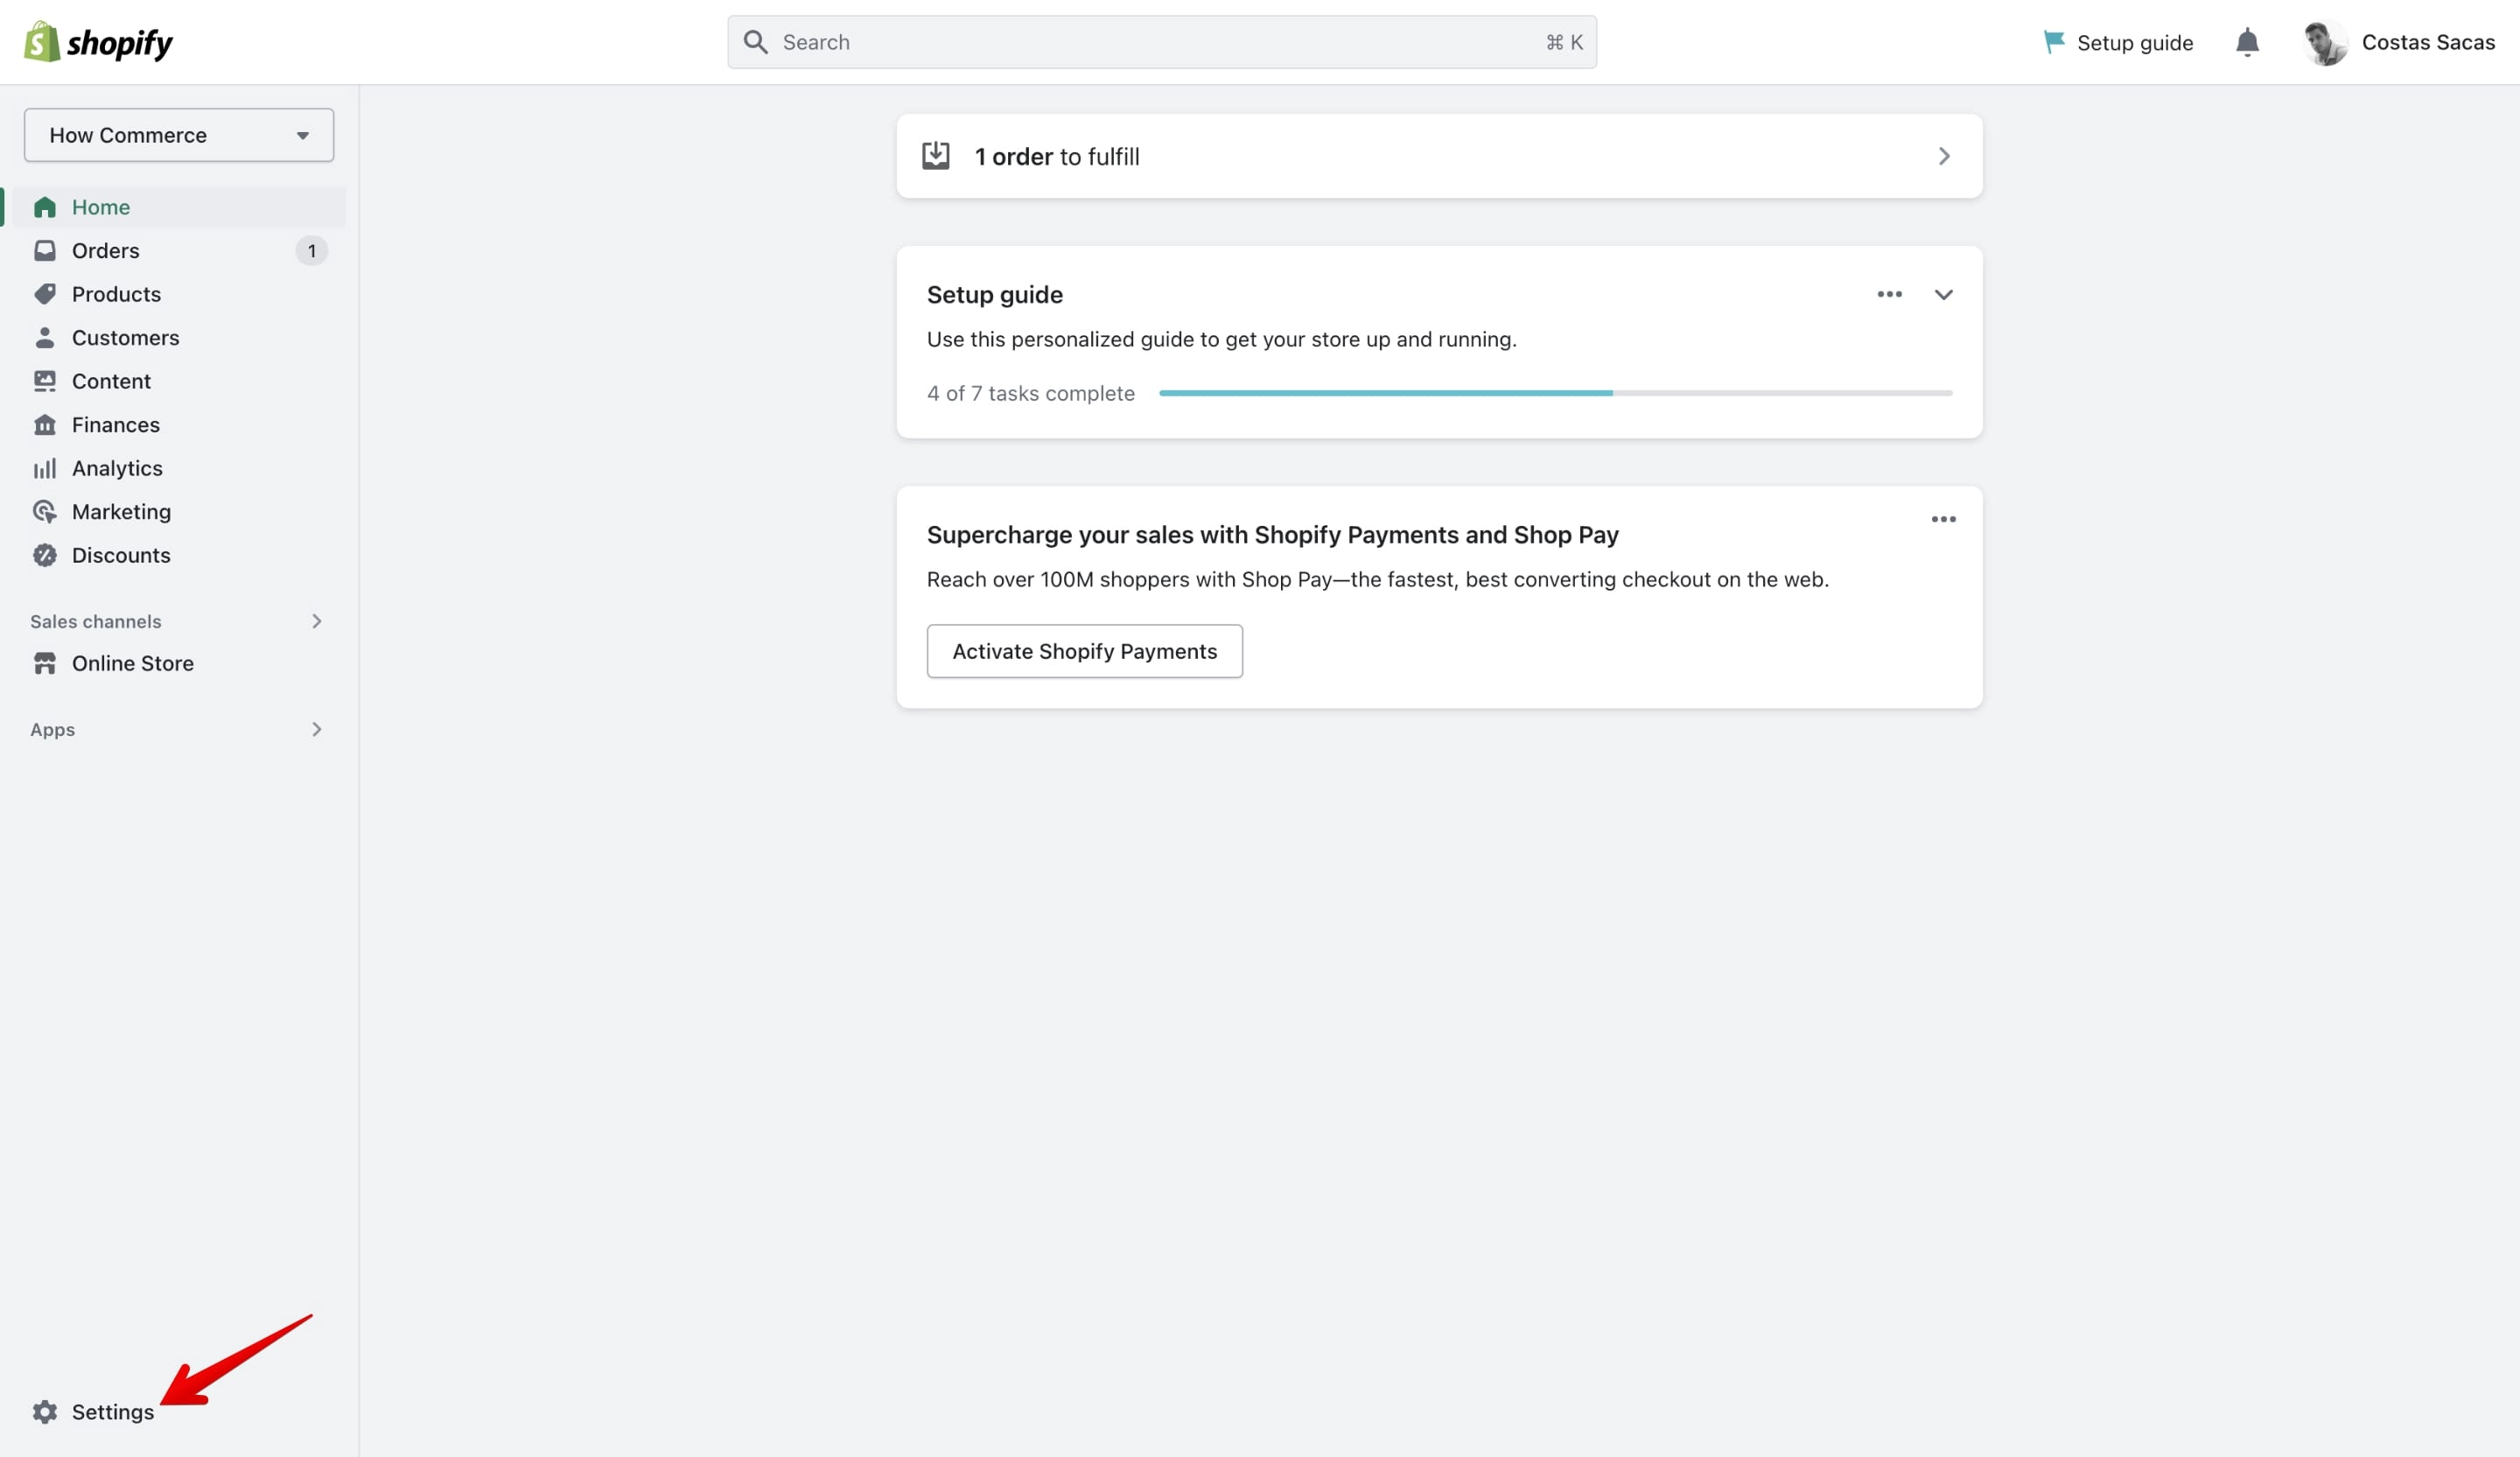
Task: Click the Analytics bar chart icon
Action: [45, 468]
